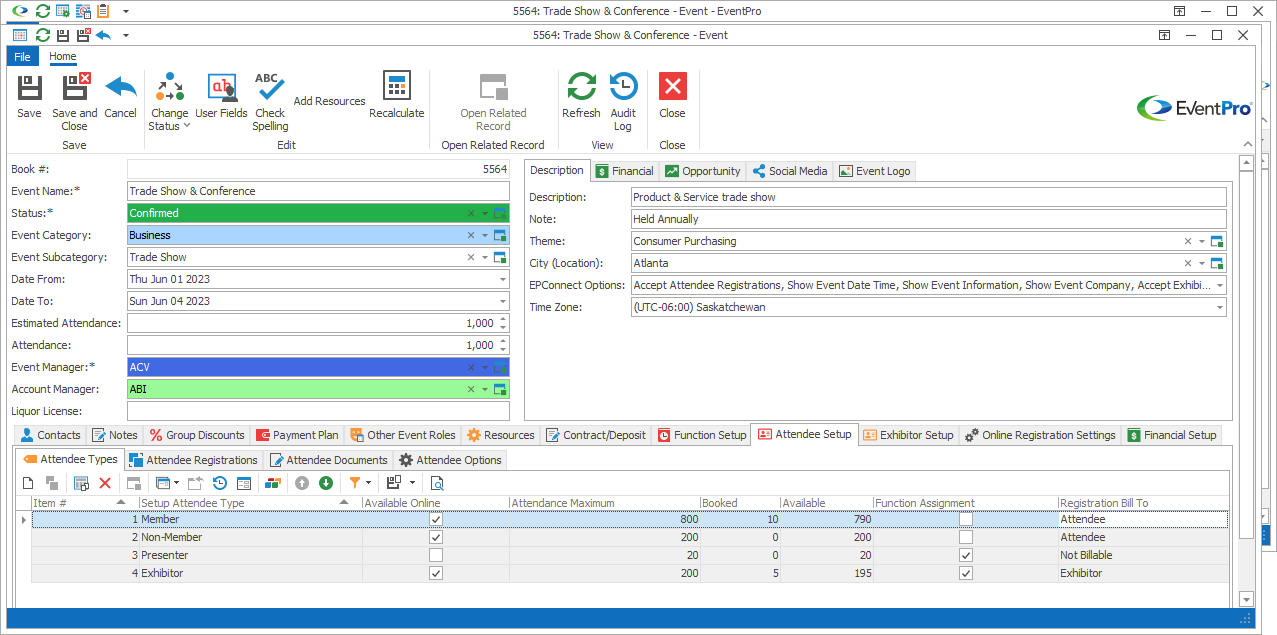The image size is (1277, 635).
Task: Click the Cancel arrow icon in ribbon
Action: coord(120,86)
